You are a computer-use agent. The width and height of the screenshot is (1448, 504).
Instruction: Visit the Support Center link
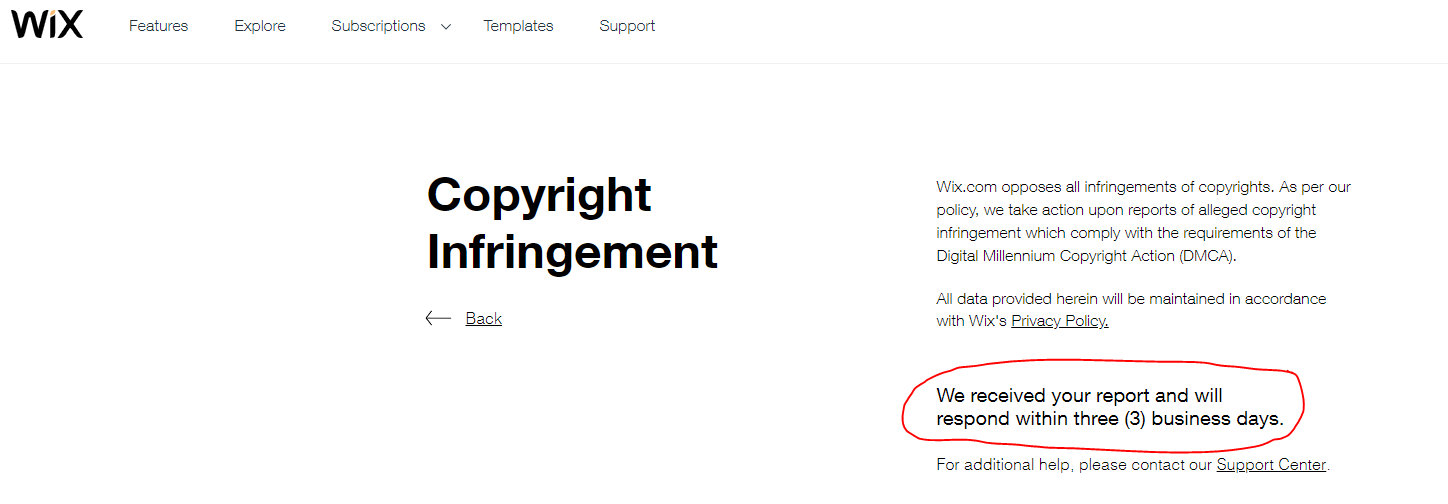point(1271,465)
